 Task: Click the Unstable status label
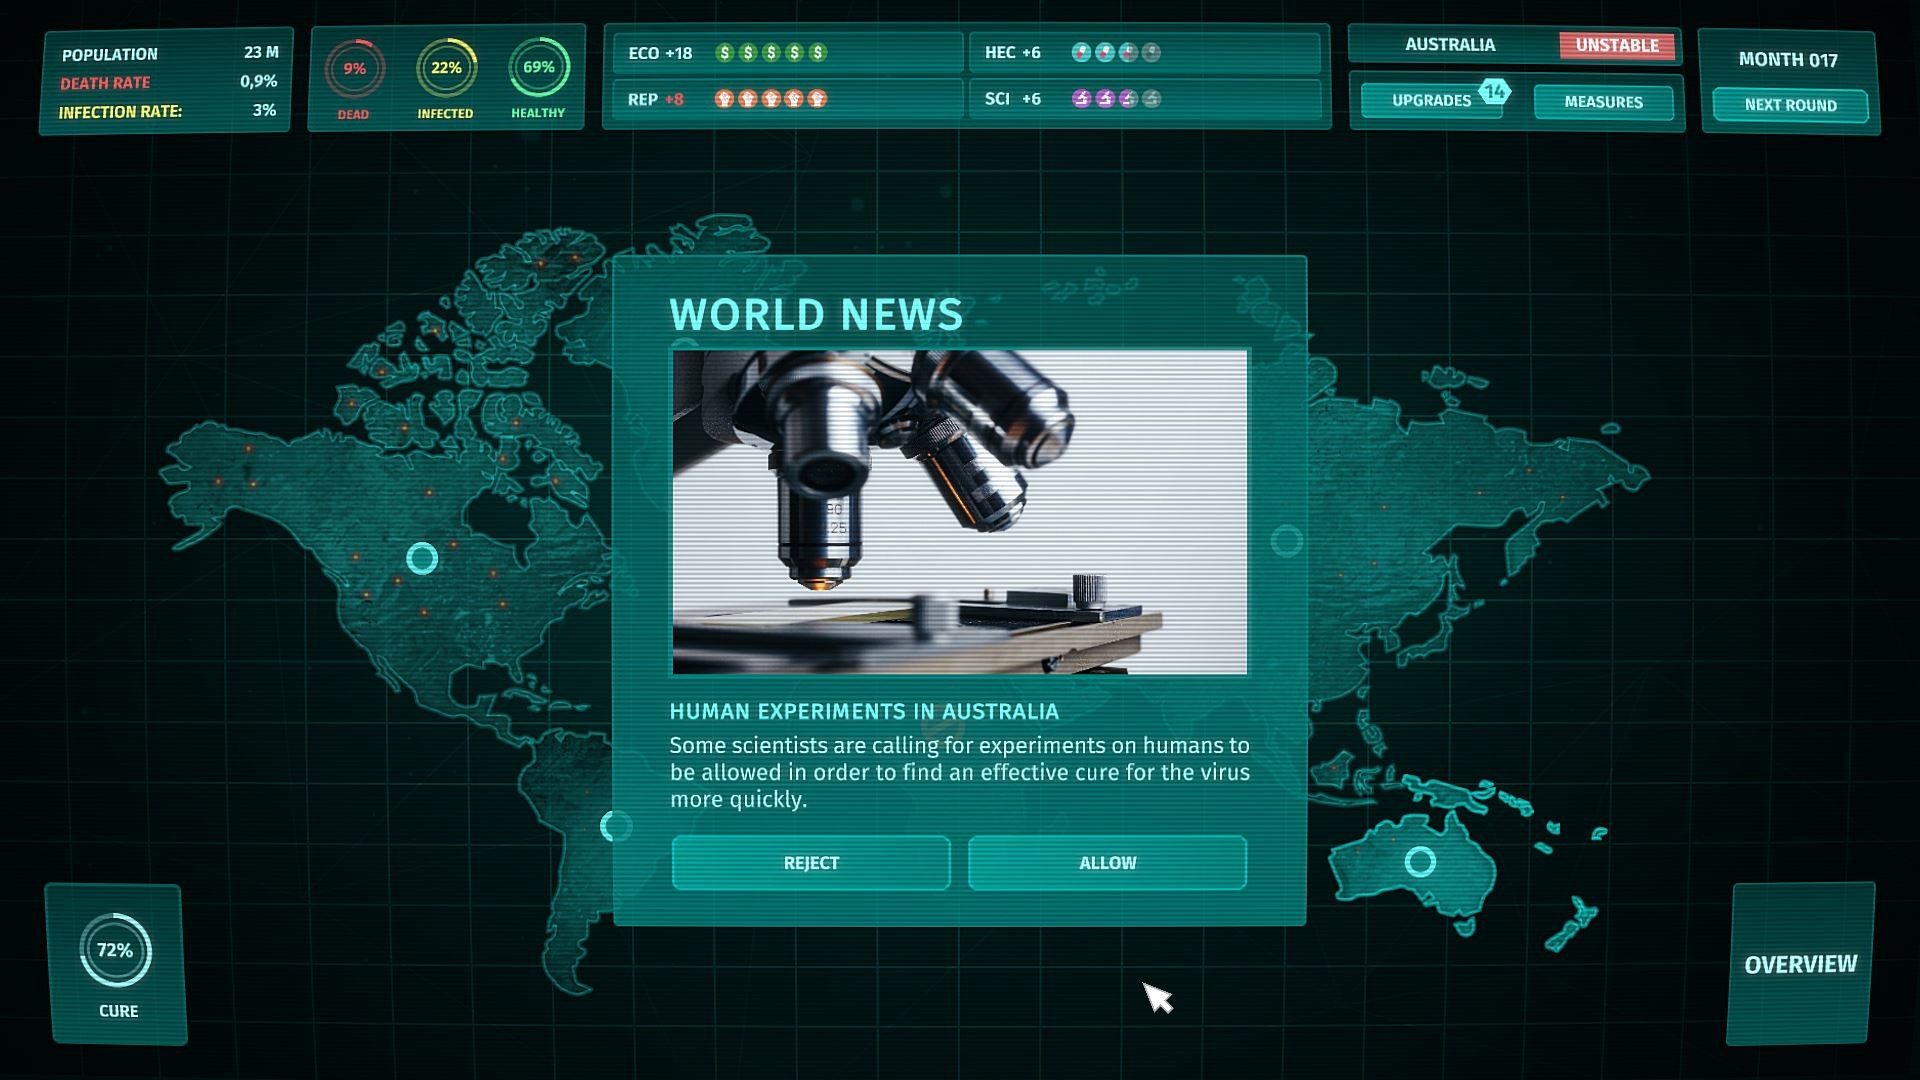1616,45
